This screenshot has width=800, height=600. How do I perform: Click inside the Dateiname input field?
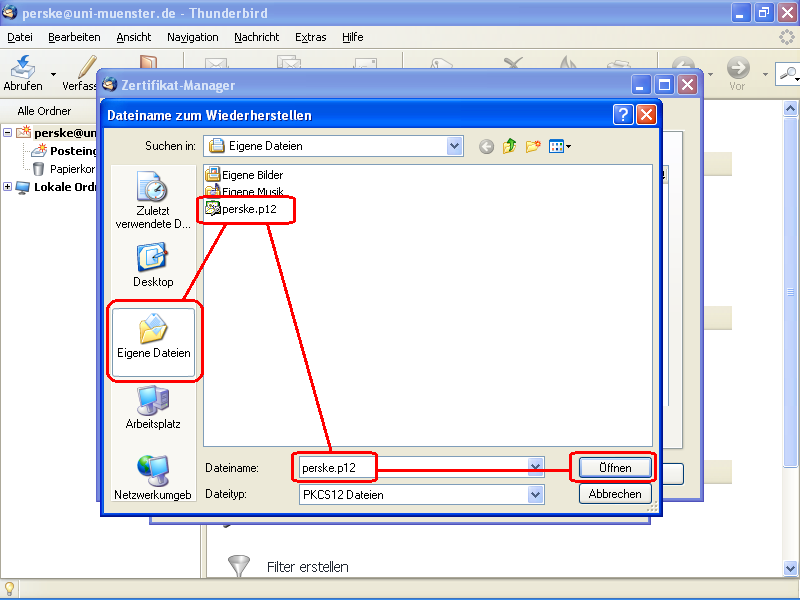point(400,467)
